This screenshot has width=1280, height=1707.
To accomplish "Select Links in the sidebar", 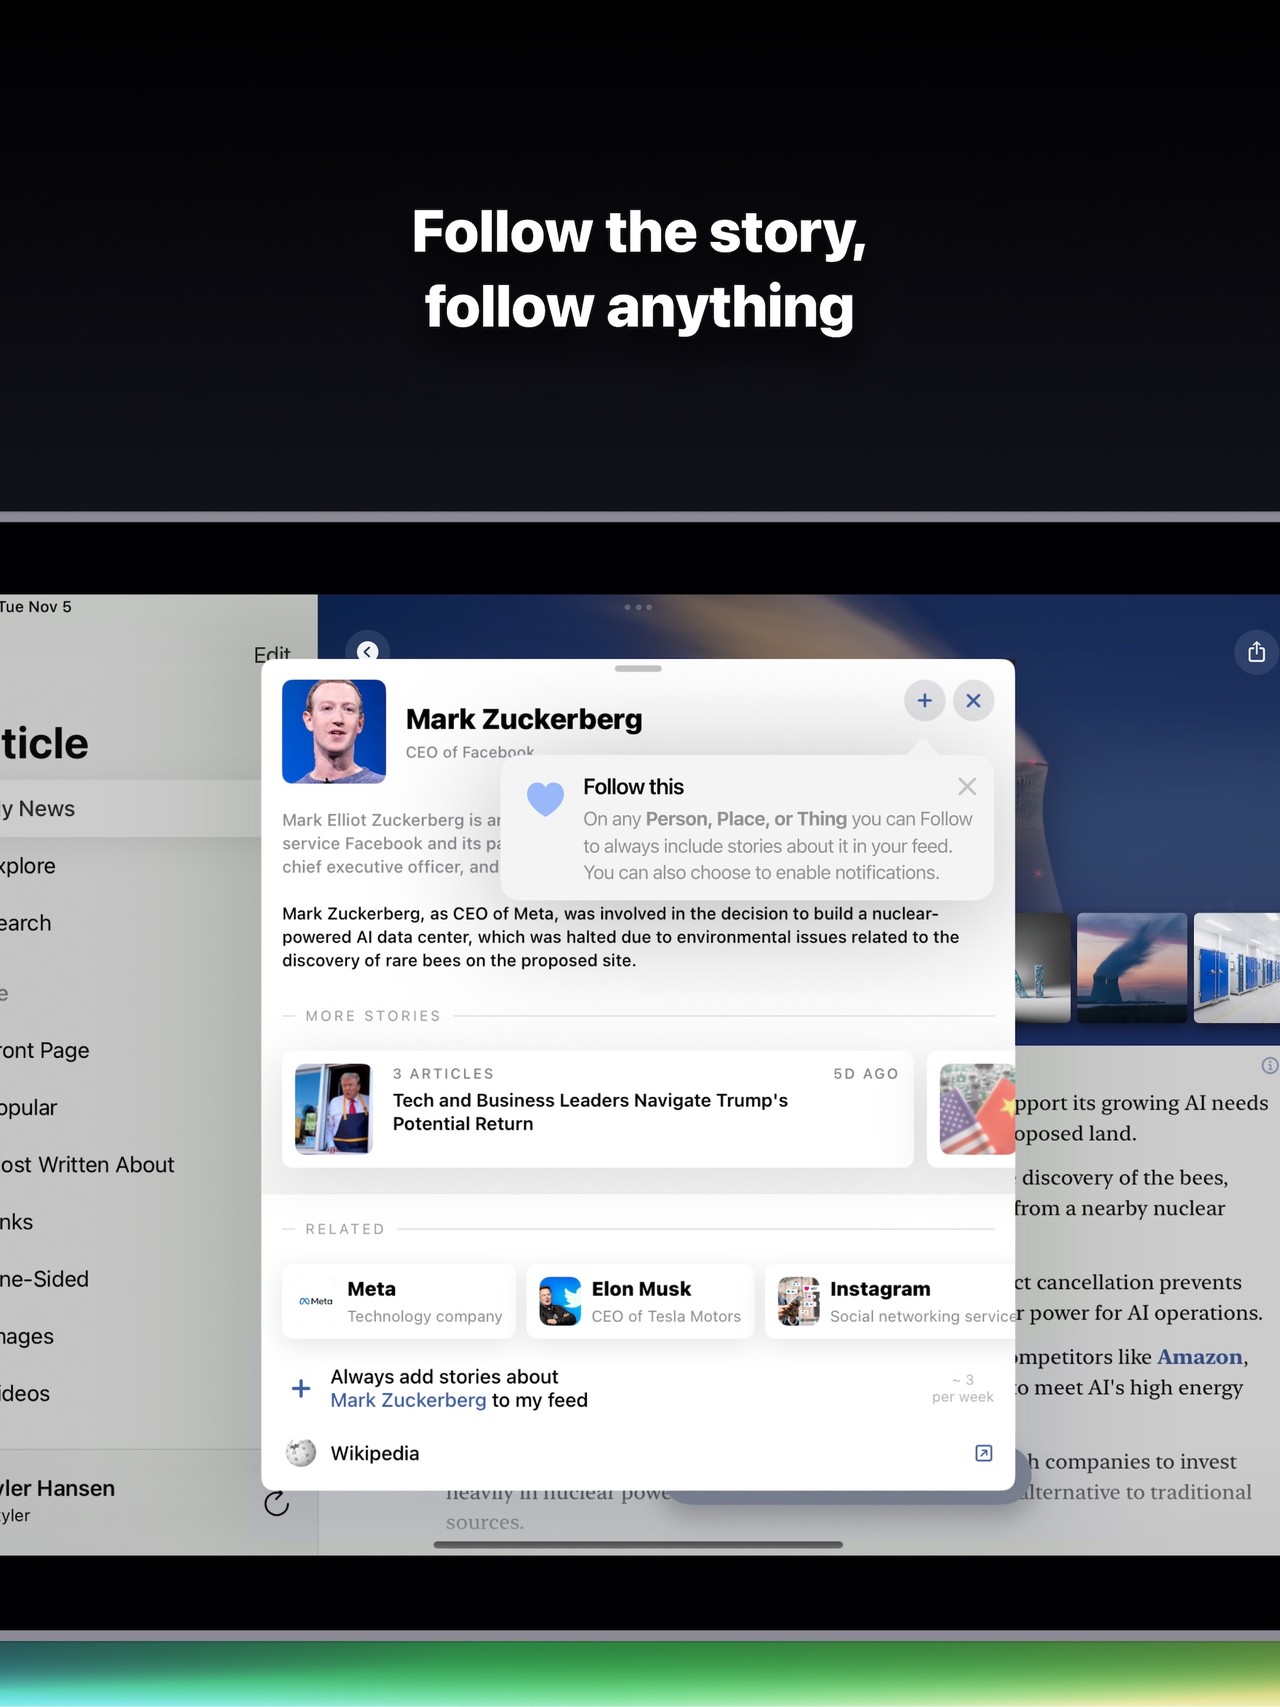I will tap(131, 1221).
